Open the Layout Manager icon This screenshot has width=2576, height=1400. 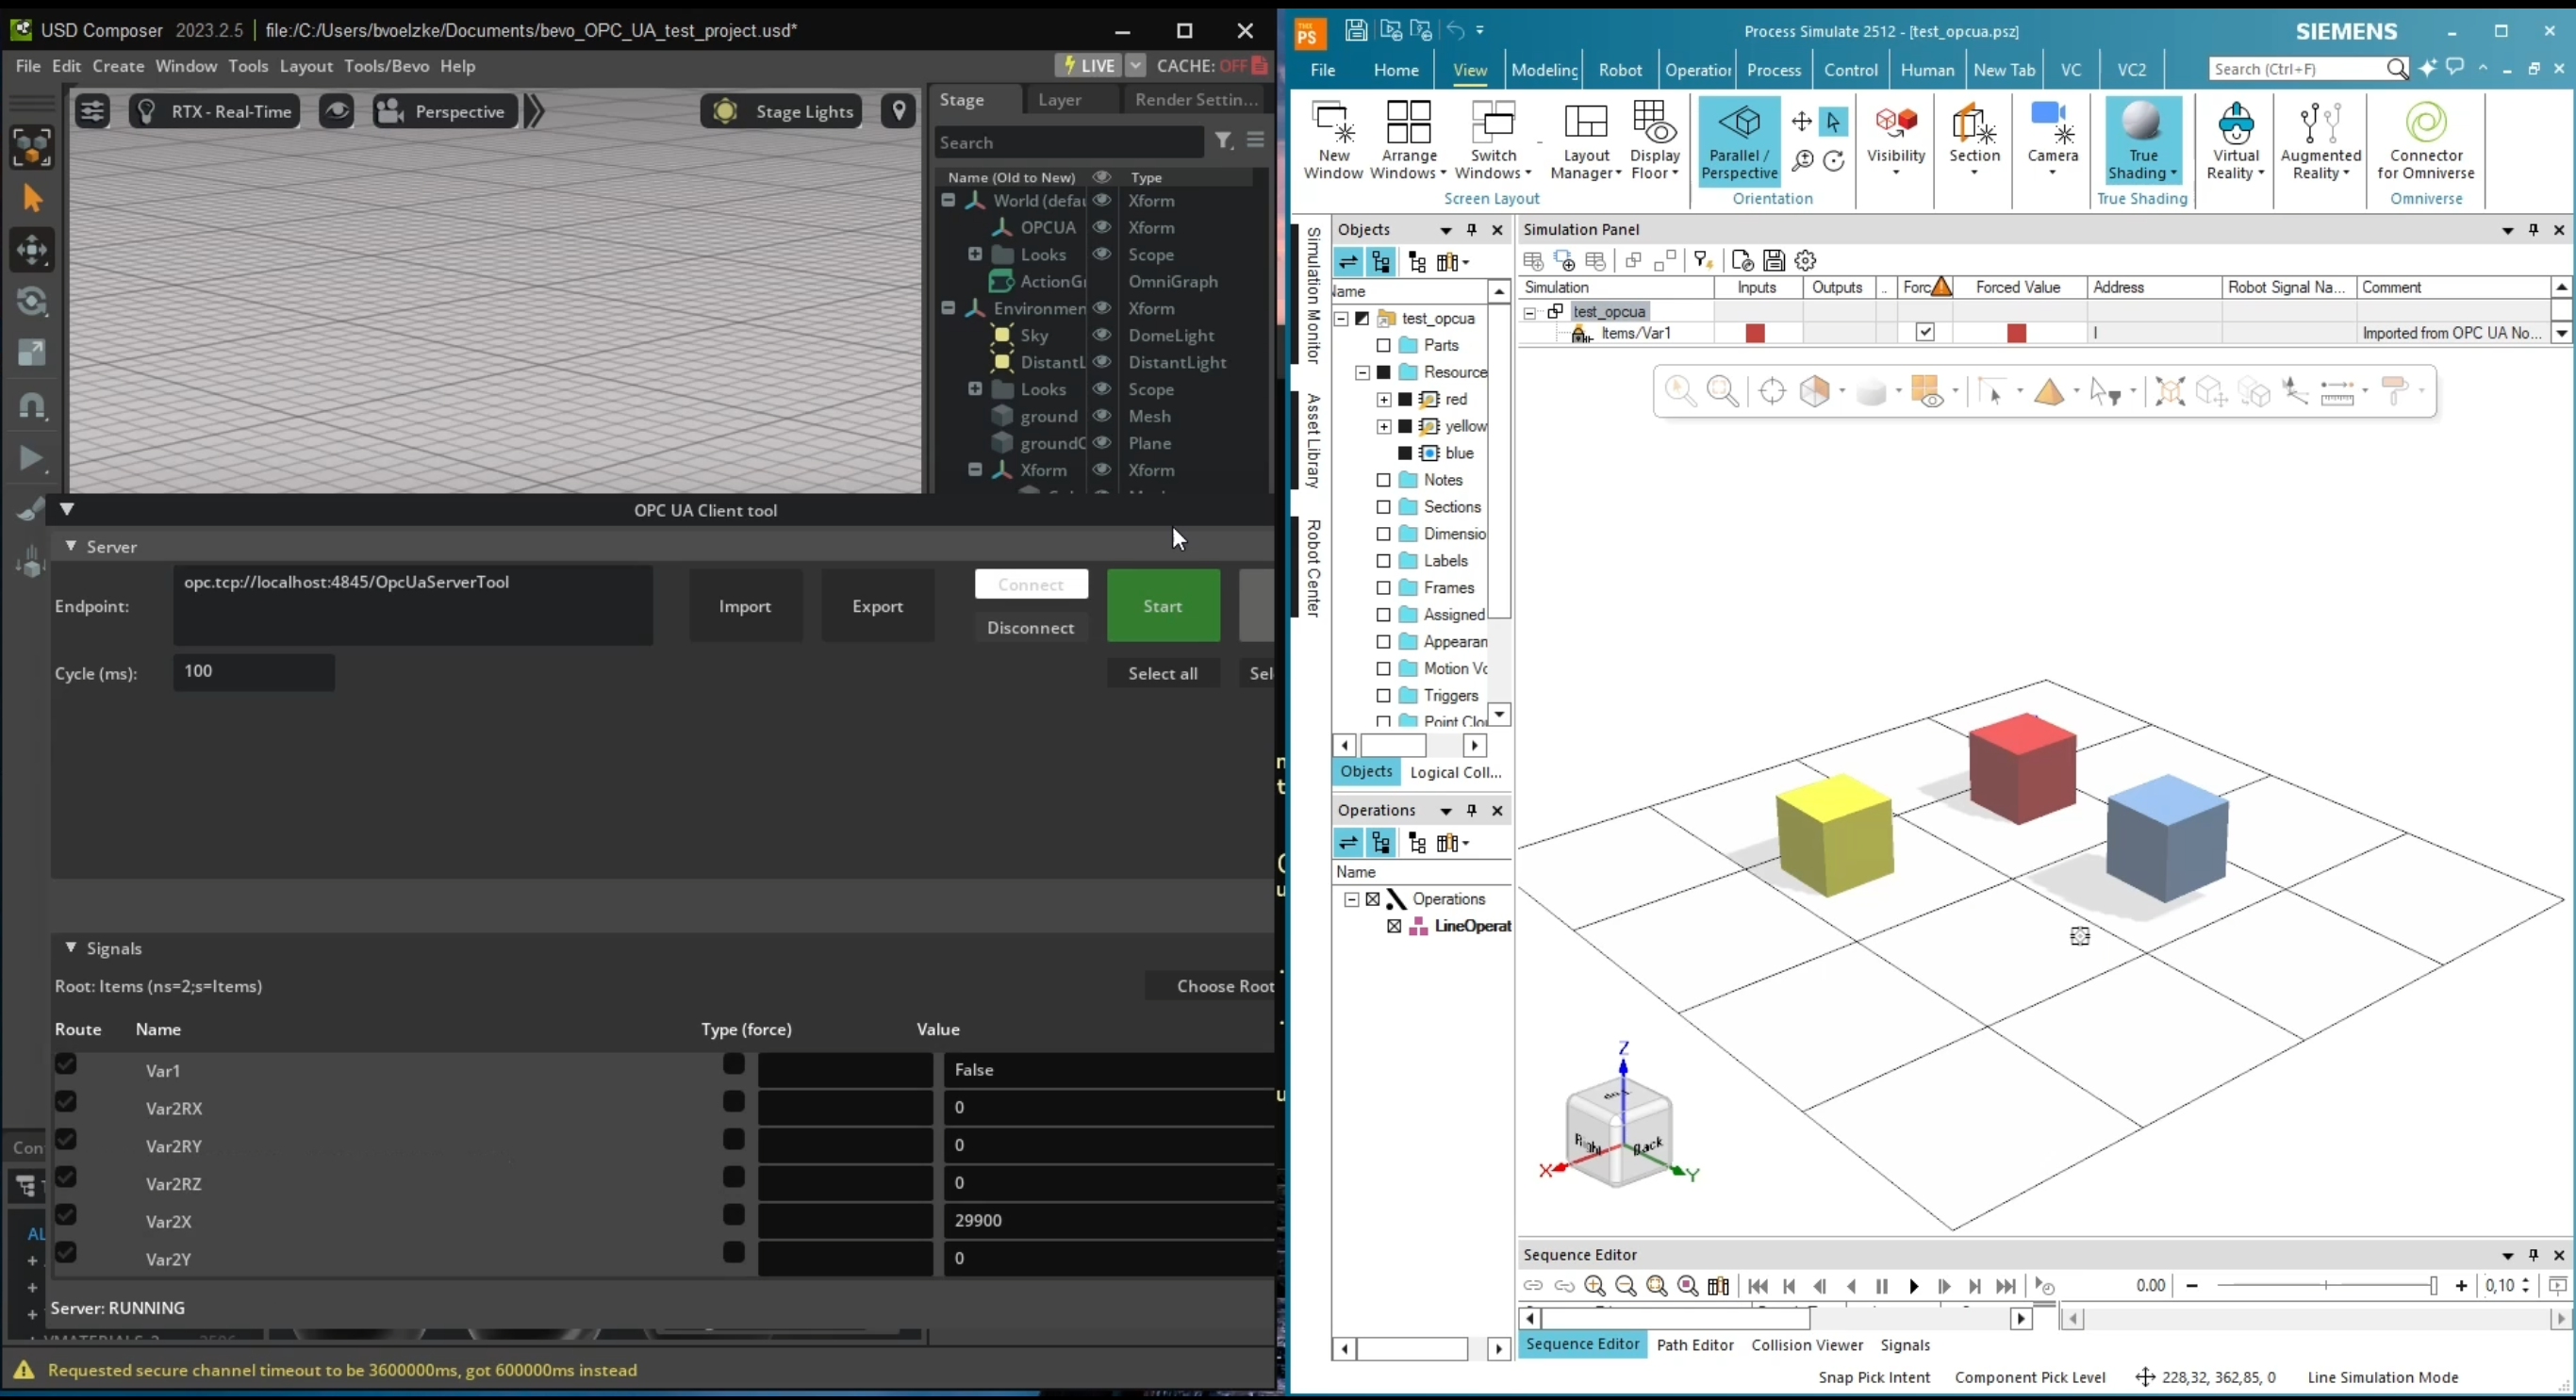click(x=1585, y=123)
